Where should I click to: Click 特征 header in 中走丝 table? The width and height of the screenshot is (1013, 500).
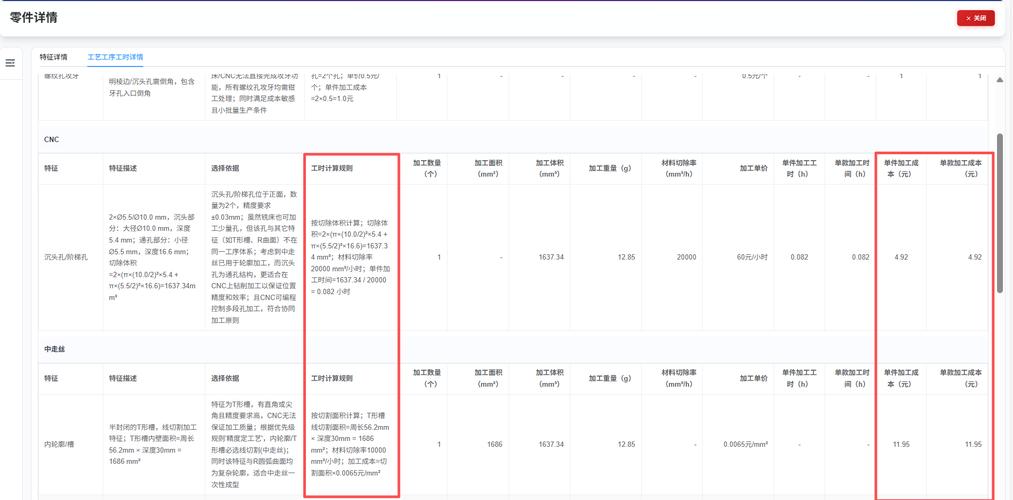click(50, 378)
